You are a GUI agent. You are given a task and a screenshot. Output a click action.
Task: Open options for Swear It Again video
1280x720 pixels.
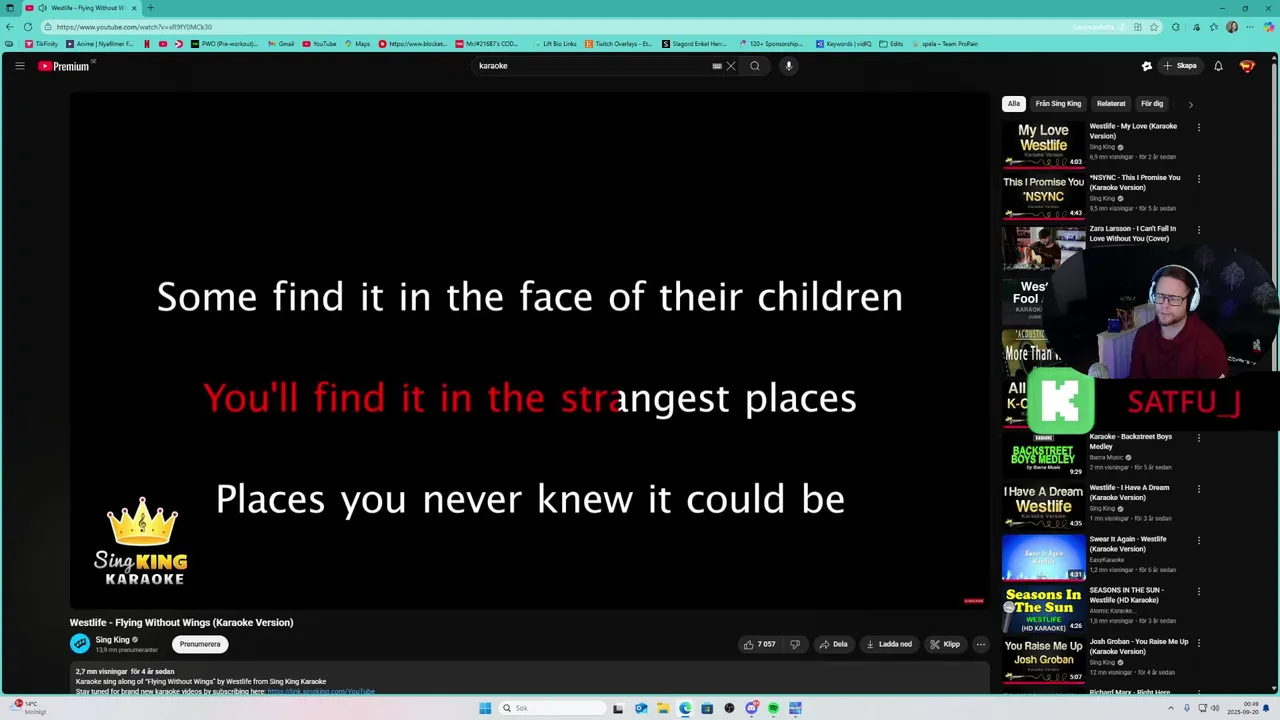point(1199,540)
